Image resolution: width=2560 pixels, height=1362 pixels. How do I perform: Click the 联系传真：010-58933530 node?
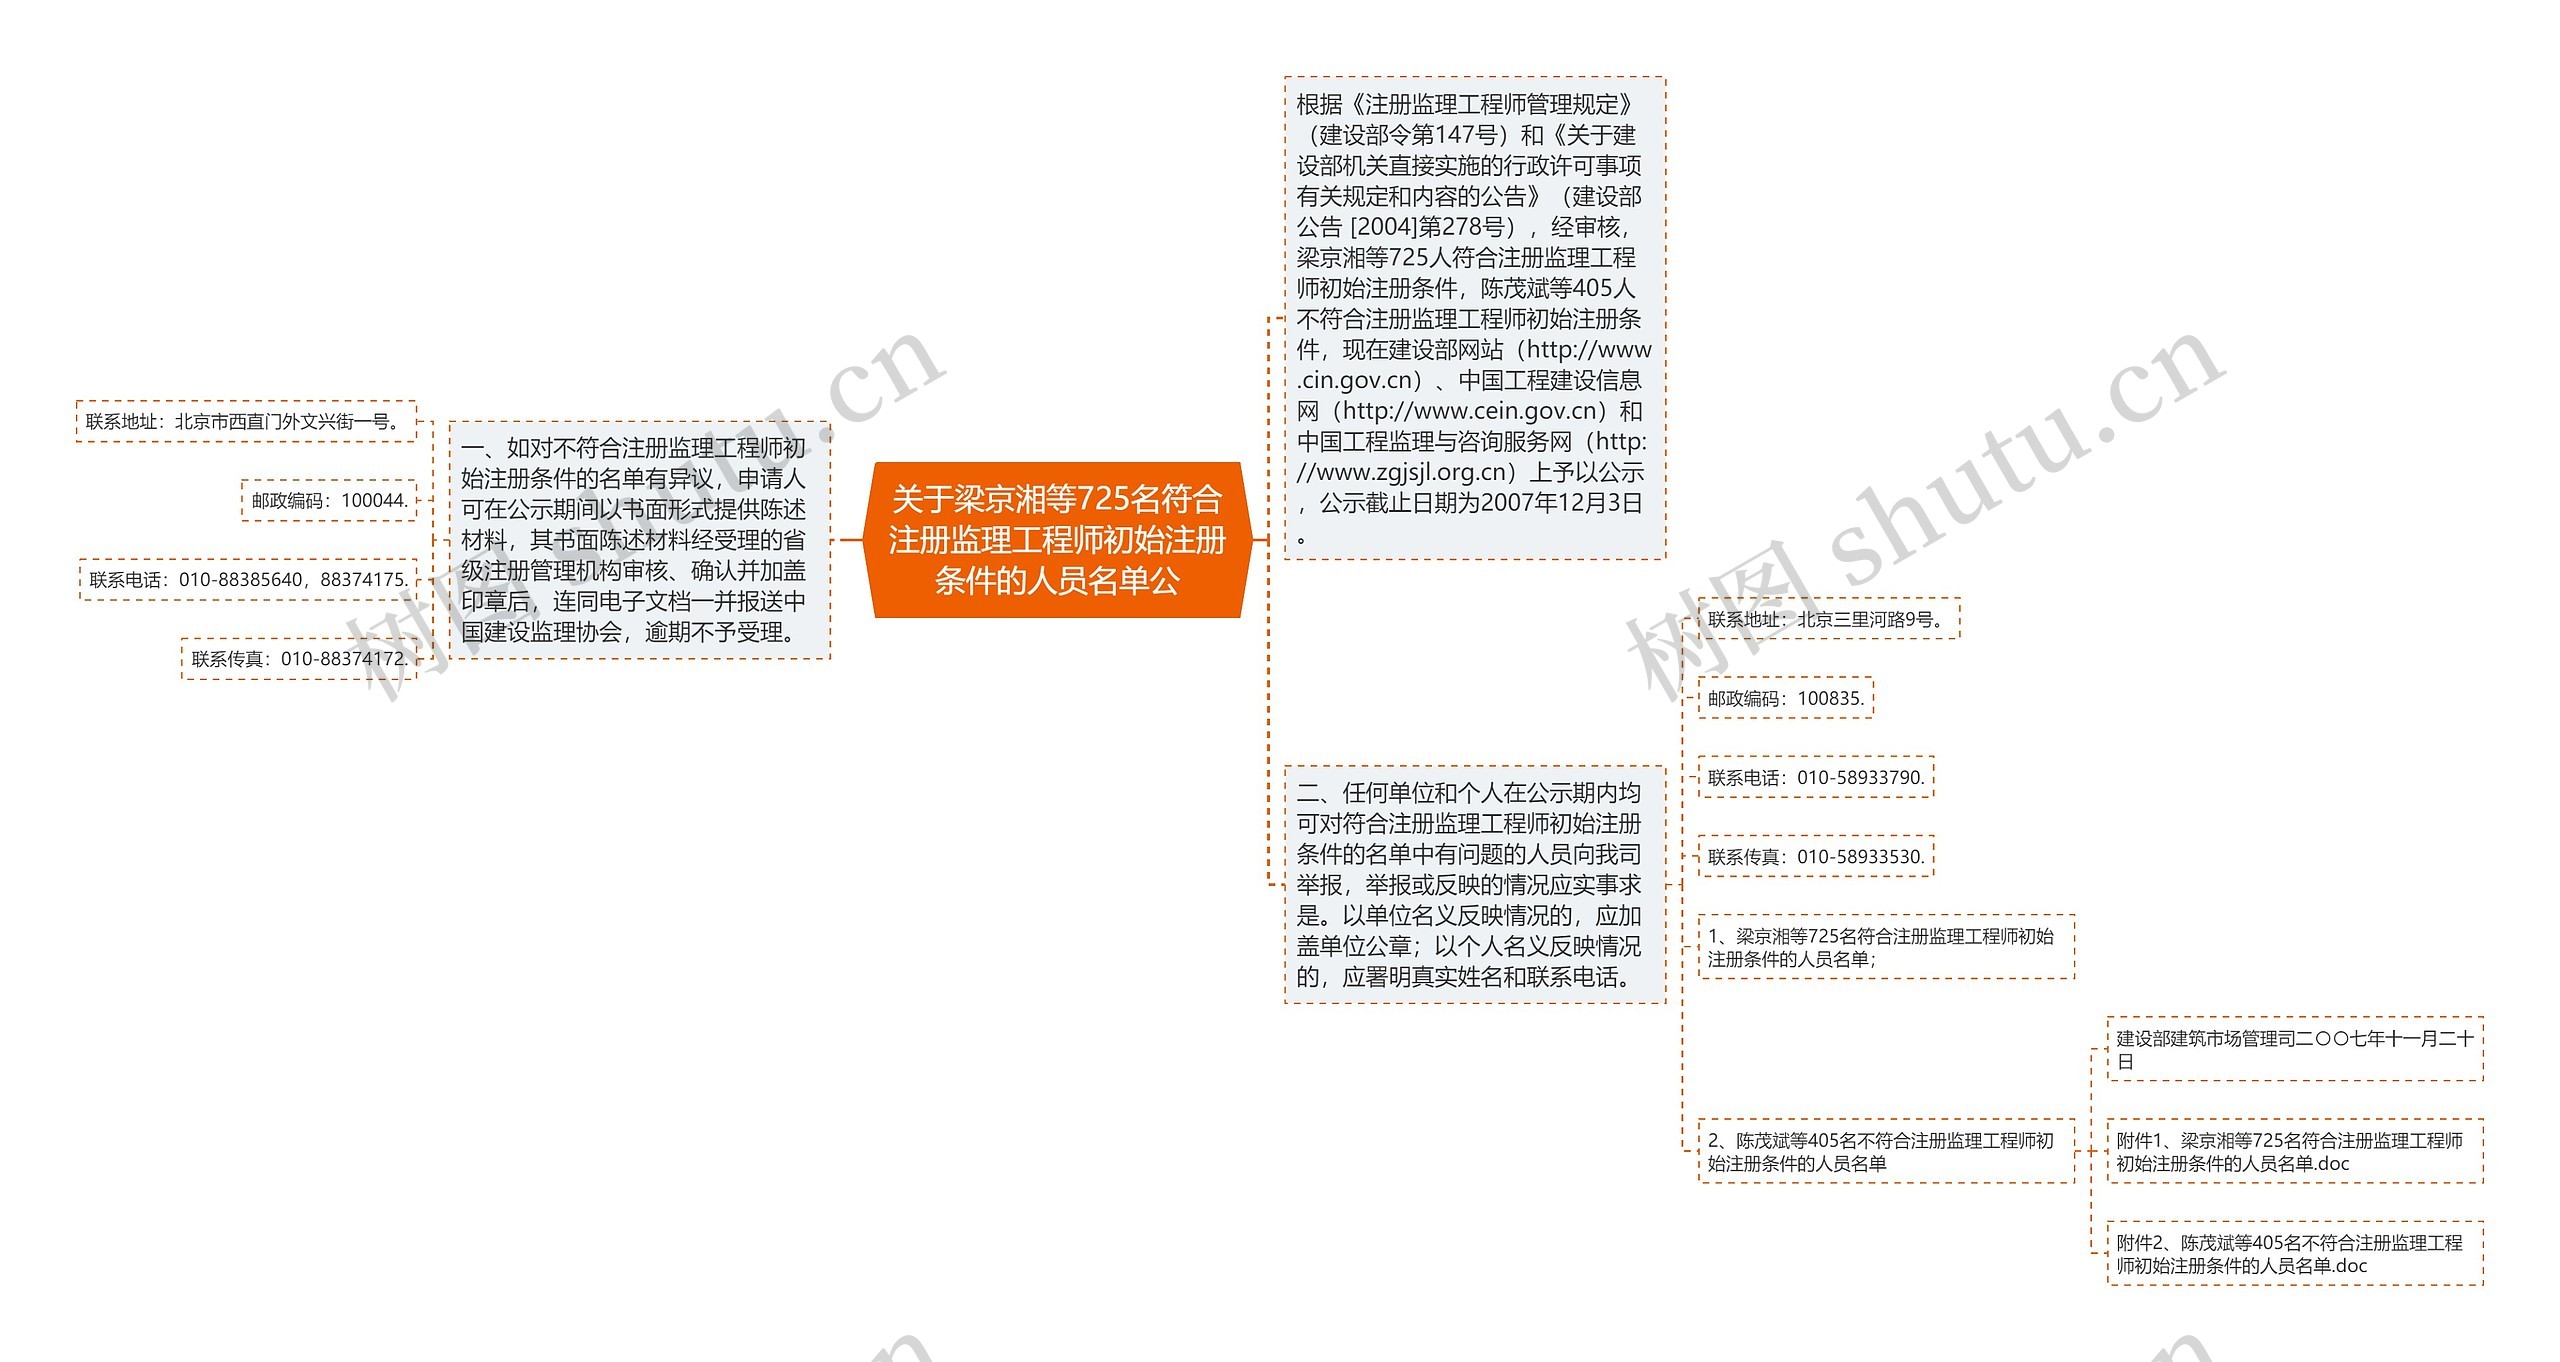click(x=1818, y=857)
